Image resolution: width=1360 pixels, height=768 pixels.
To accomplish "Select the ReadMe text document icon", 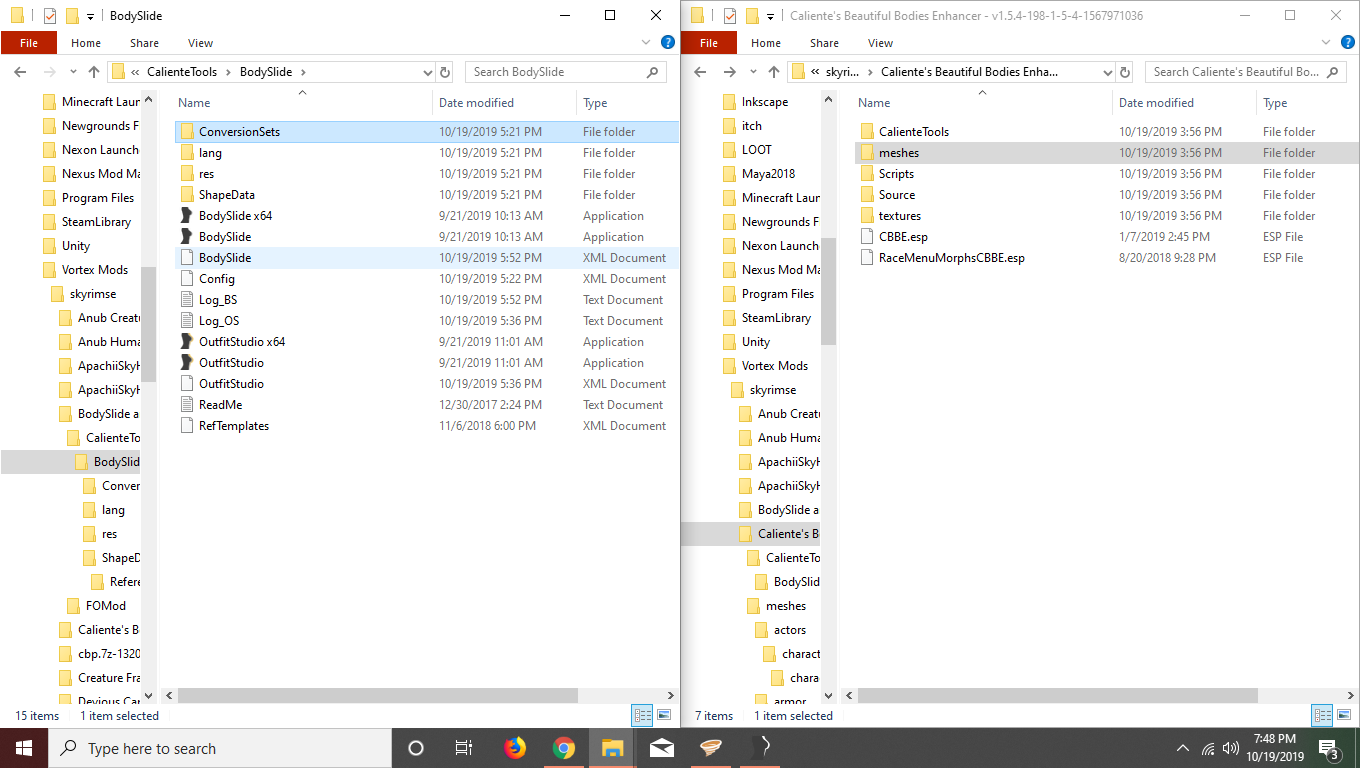I will 186,405.
